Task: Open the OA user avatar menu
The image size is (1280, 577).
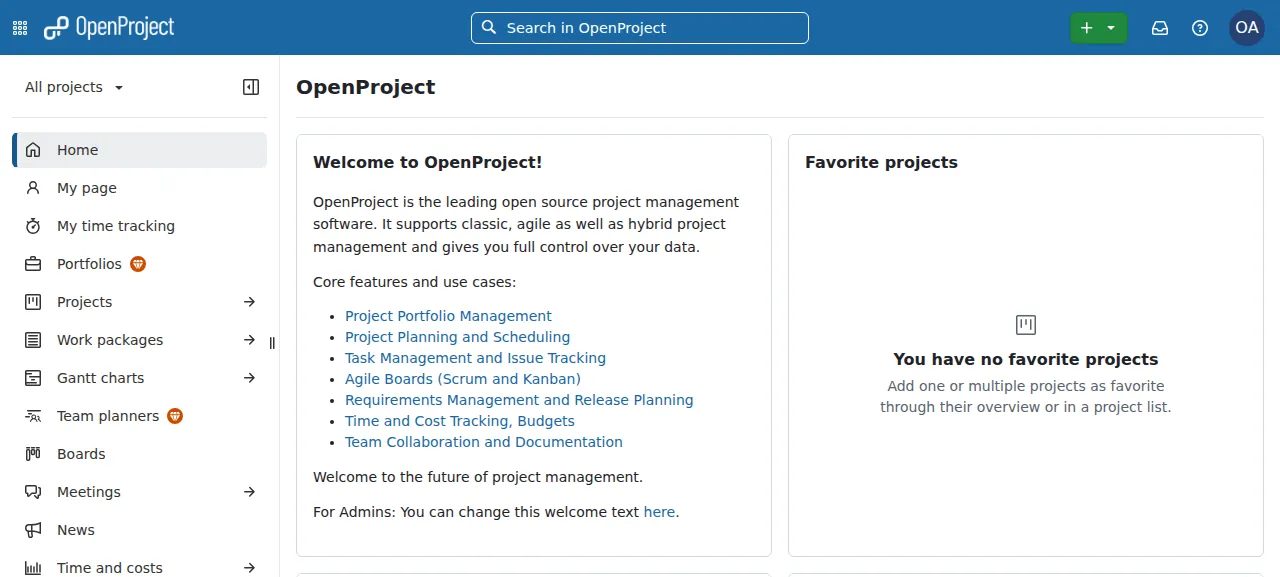Action: coord(1247,28)
